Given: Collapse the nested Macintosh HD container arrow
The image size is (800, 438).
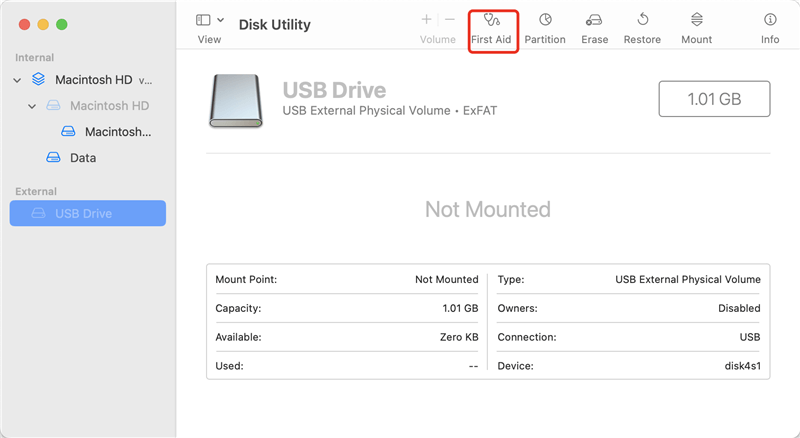Looking at the screenshot, I should click(32, 106).
